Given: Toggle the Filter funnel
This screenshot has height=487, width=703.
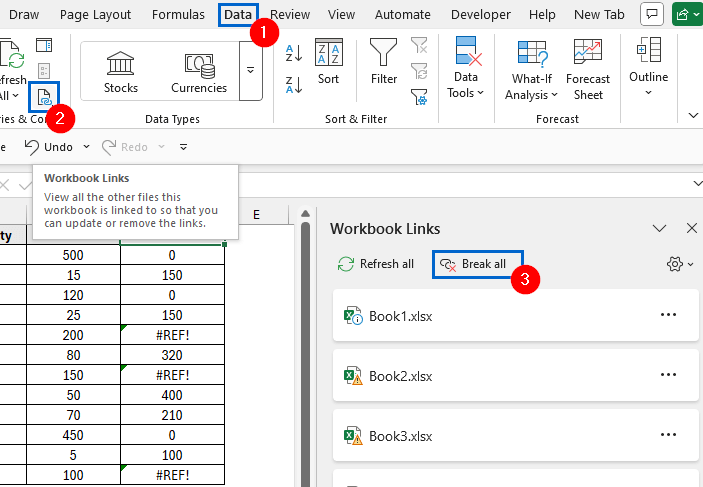Looking at the screenshot, I should (383, 60).
